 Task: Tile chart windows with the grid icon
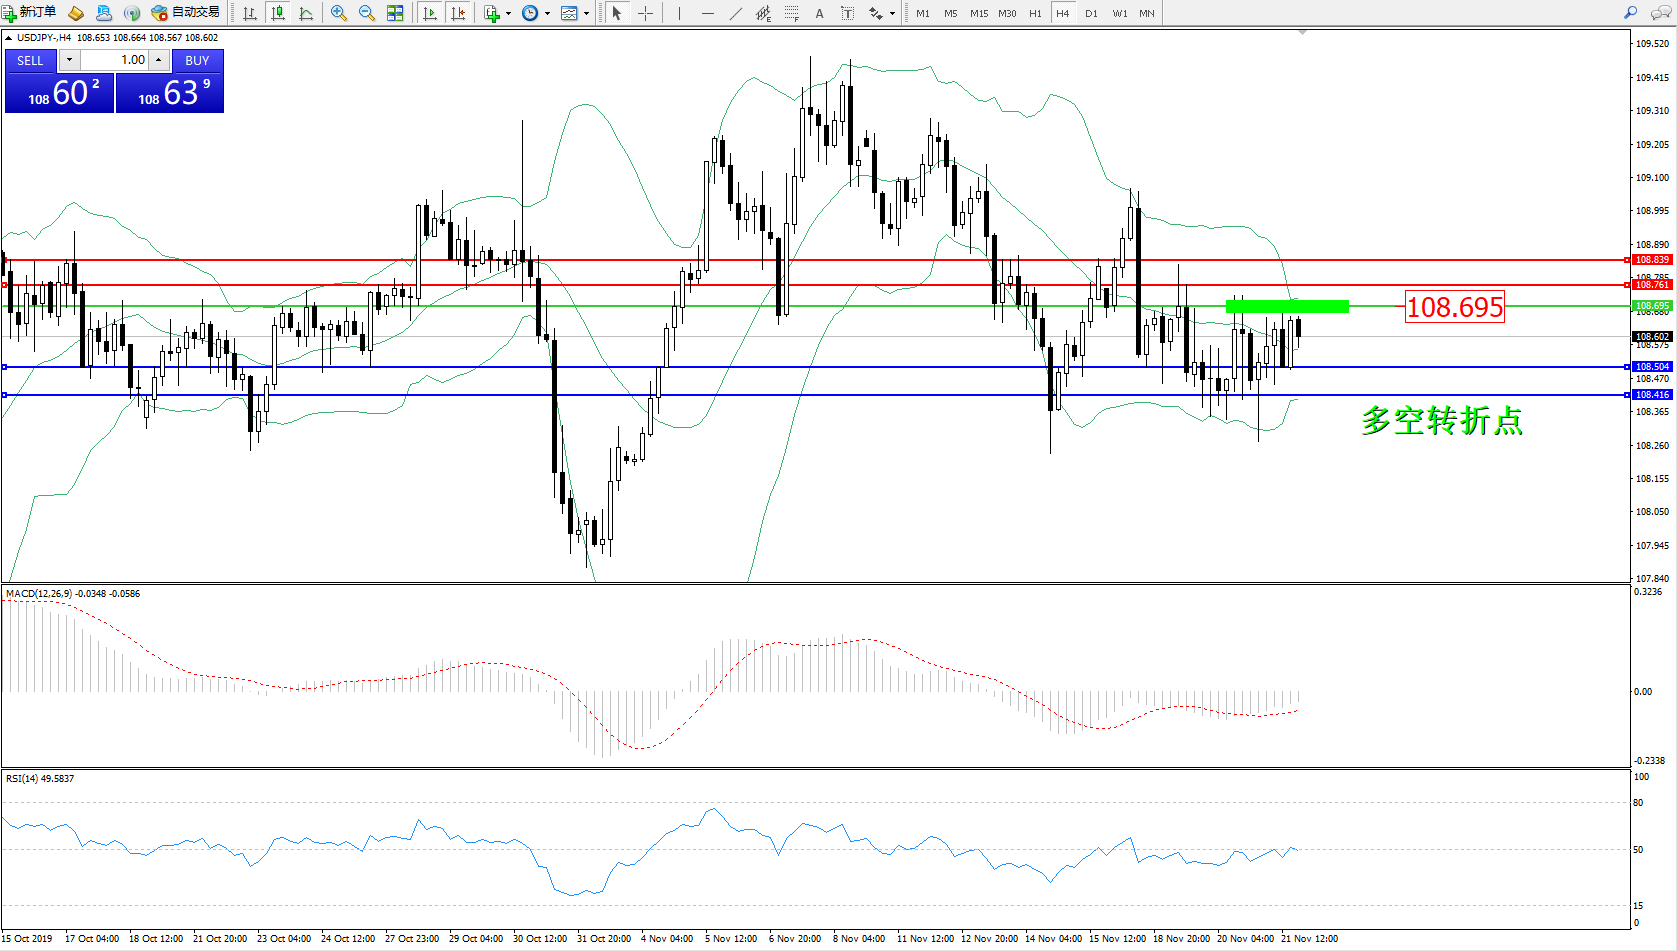395,13
